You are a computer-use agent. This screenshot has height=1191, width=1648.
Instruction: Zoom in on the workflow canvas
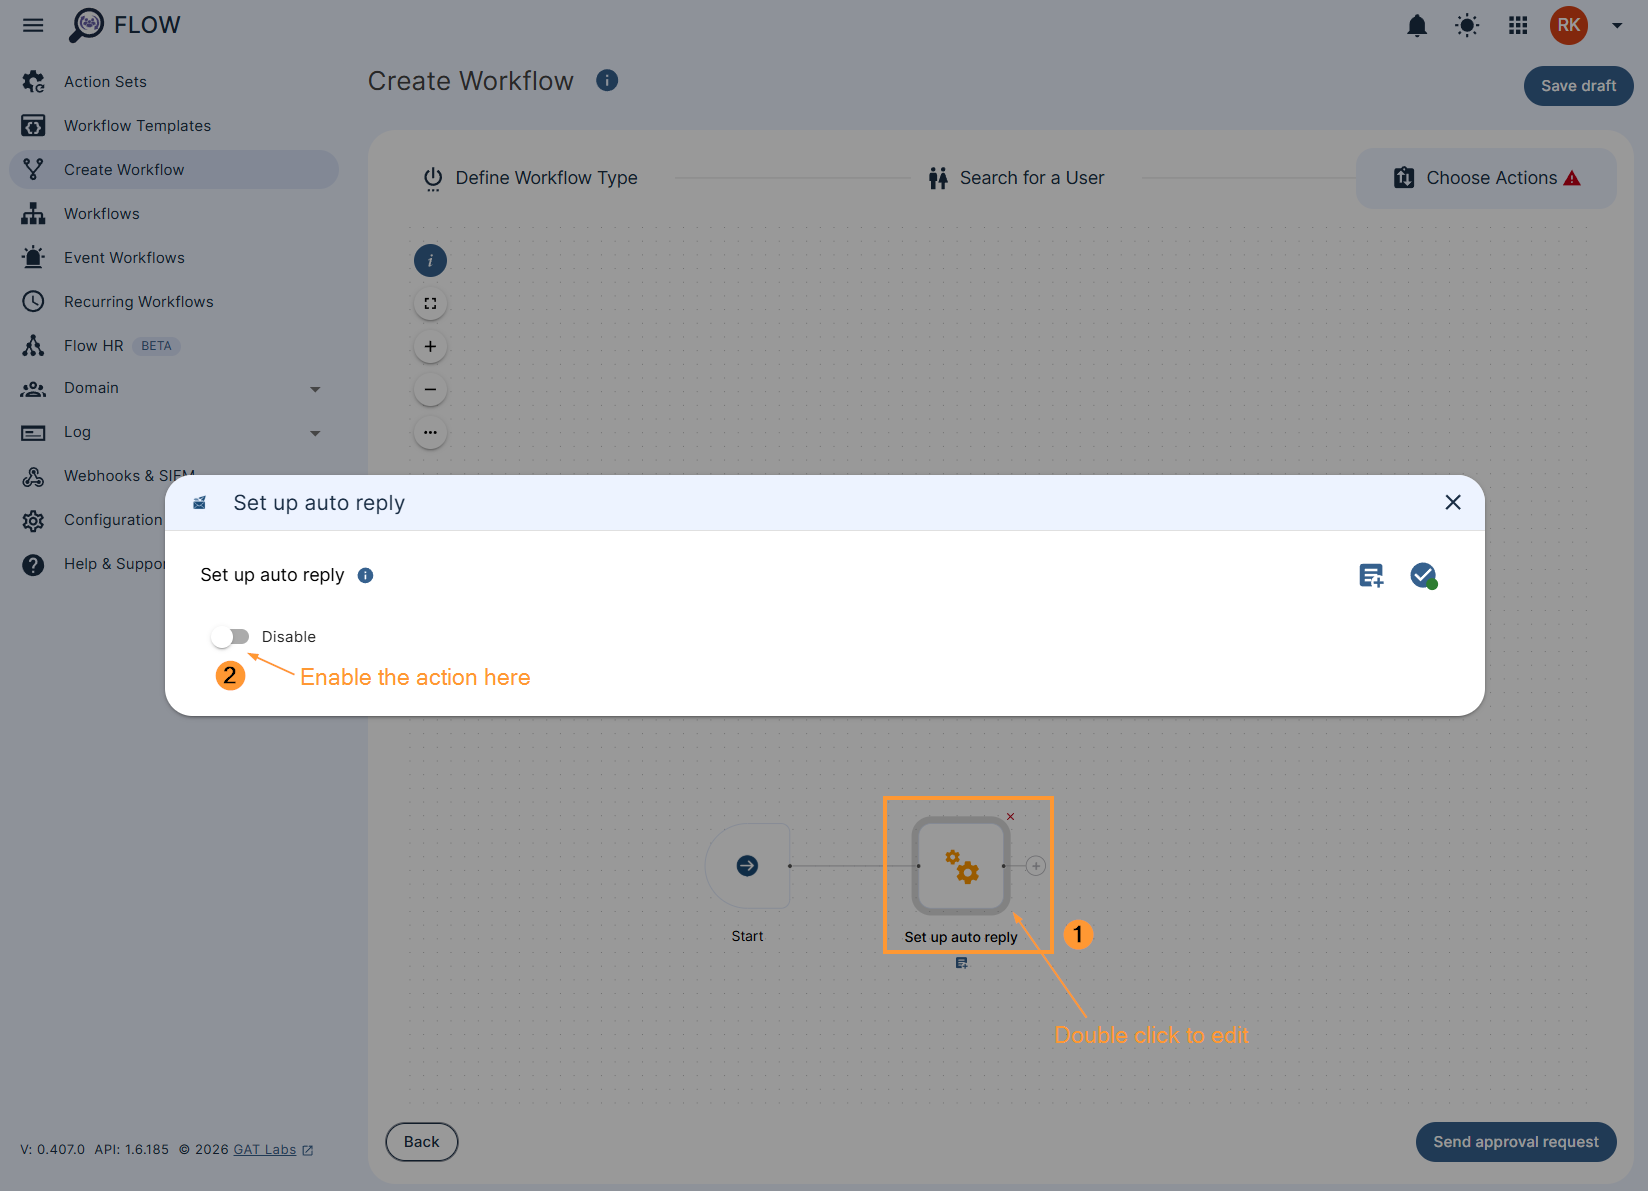point(430,346)
